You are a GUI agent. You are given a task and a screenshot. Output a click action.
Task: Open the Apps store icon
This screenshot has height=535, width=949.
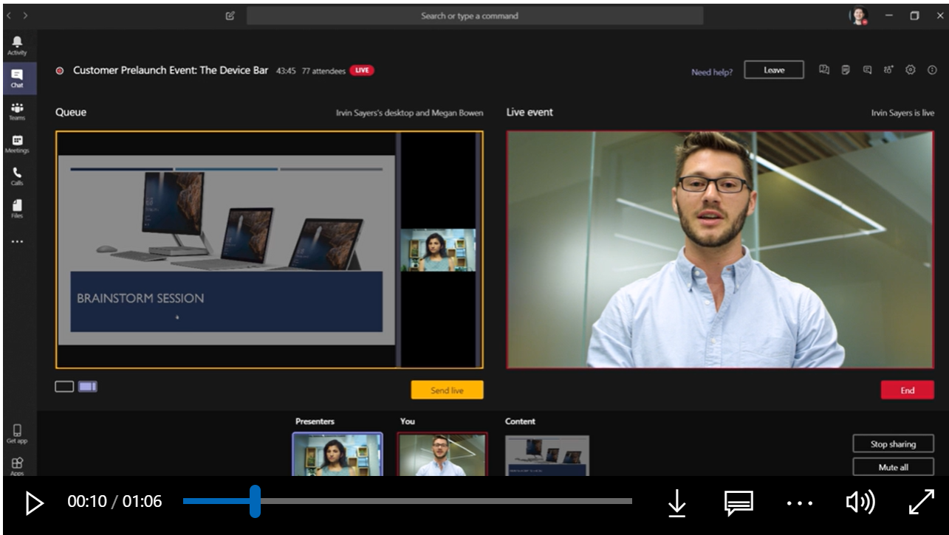(x=17, y=466)
